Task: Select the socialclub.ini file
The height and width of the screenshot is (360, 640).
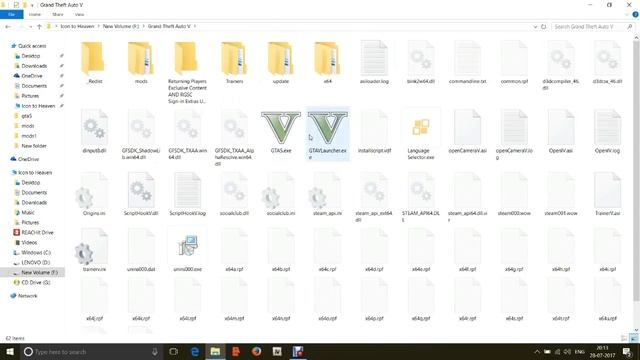Action: (x=278, y=190)
